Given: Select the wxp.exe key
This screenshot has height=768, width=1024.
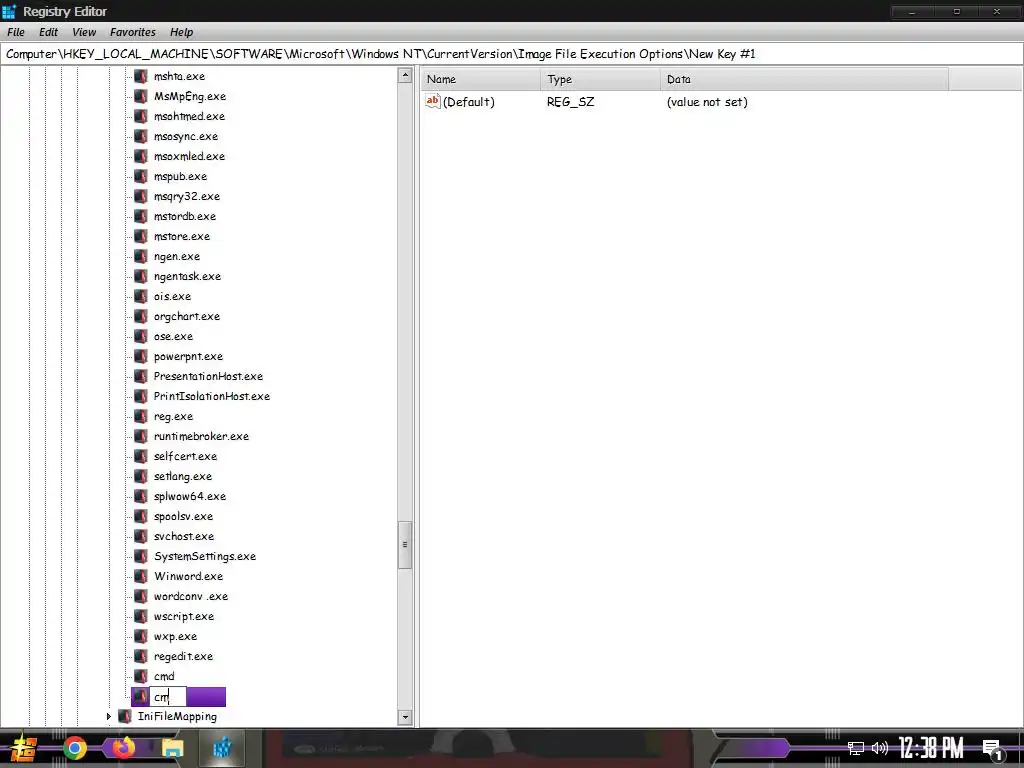Looking at the screenshot, I should [175, 637].
